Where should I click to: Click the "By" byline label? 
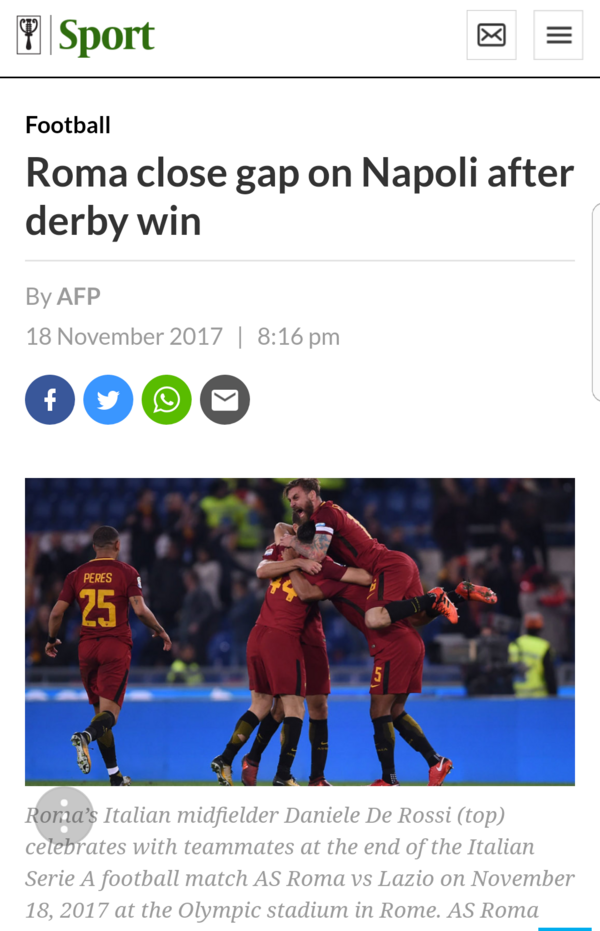point(39,296)
